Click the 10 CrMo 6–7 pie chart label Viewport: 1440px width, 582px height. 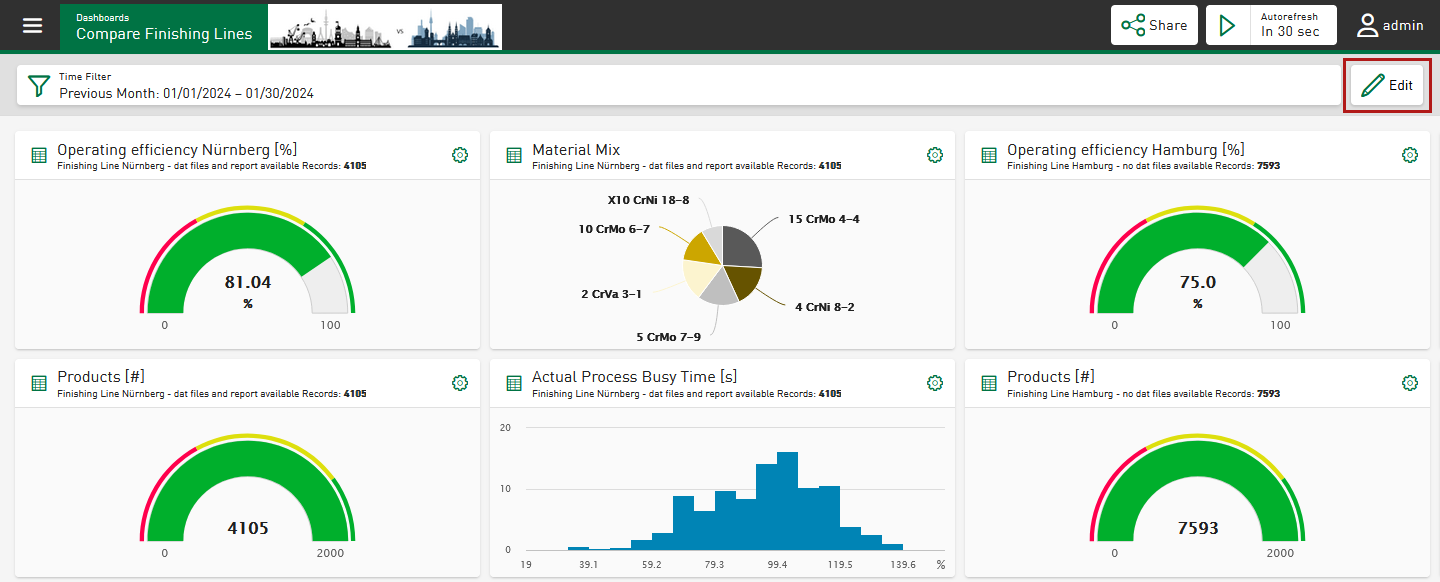tap(614, 229)
